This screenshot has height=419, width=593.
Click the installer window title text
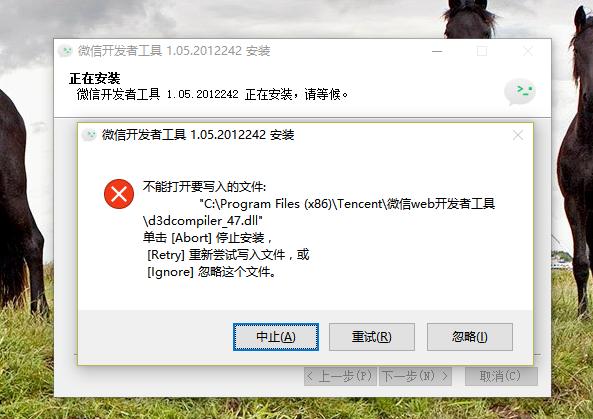pos(174,51)
